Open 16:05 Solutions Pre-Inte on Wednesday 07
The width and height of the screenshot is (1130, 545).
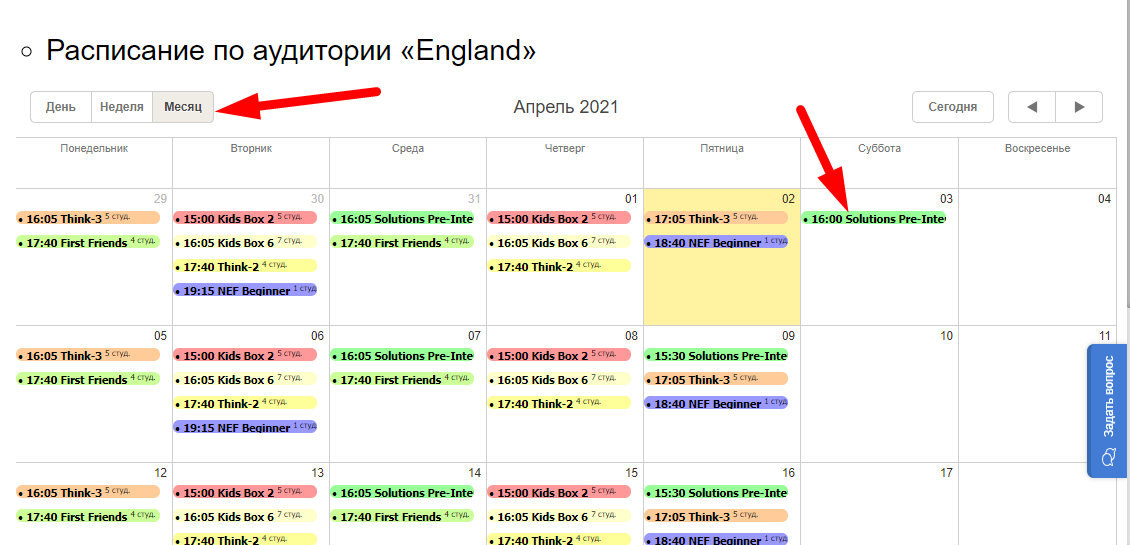tap(402, 355)
